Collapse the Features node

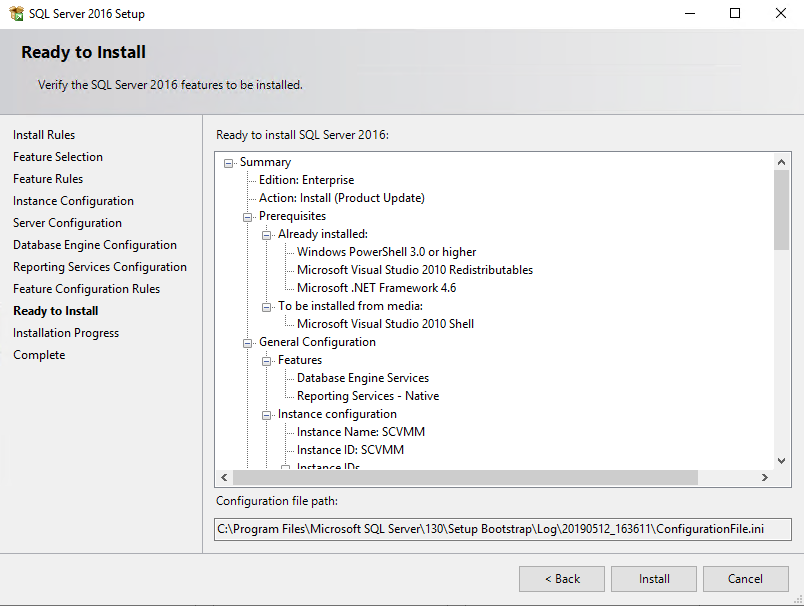point(266,361)
